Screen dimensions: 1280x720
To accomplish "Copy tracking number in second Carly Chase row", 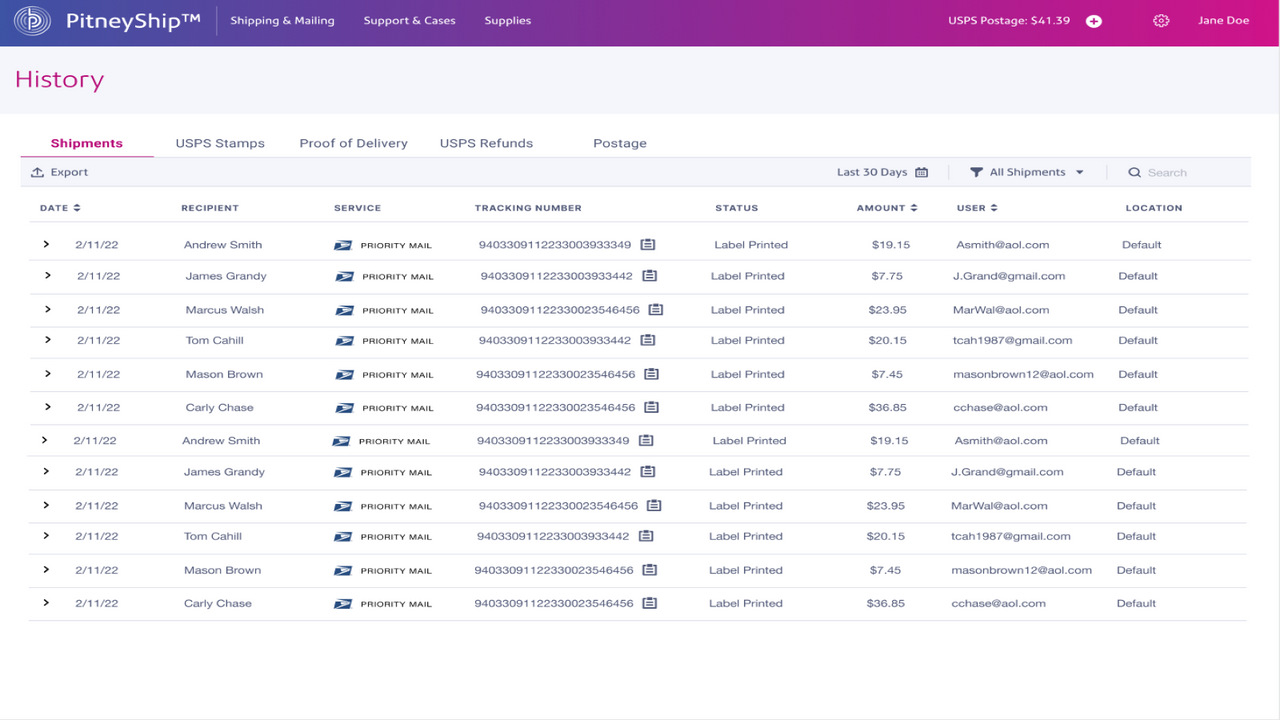I will pos(650,603).
